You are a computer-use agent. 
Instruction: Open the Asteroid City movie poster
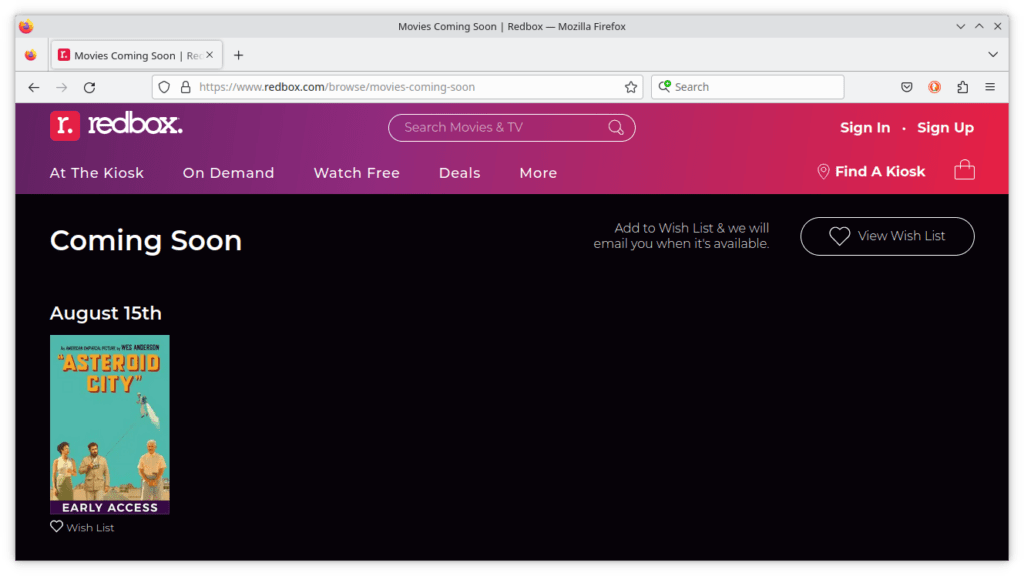coord(110,424)
